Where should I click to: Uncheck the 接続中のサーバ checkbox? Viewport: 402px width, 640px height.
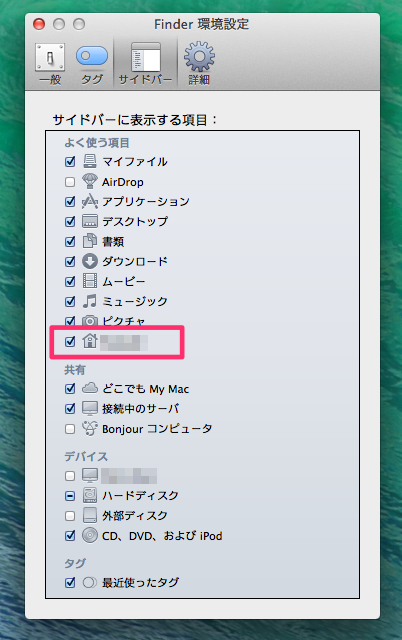click(70, 409)
